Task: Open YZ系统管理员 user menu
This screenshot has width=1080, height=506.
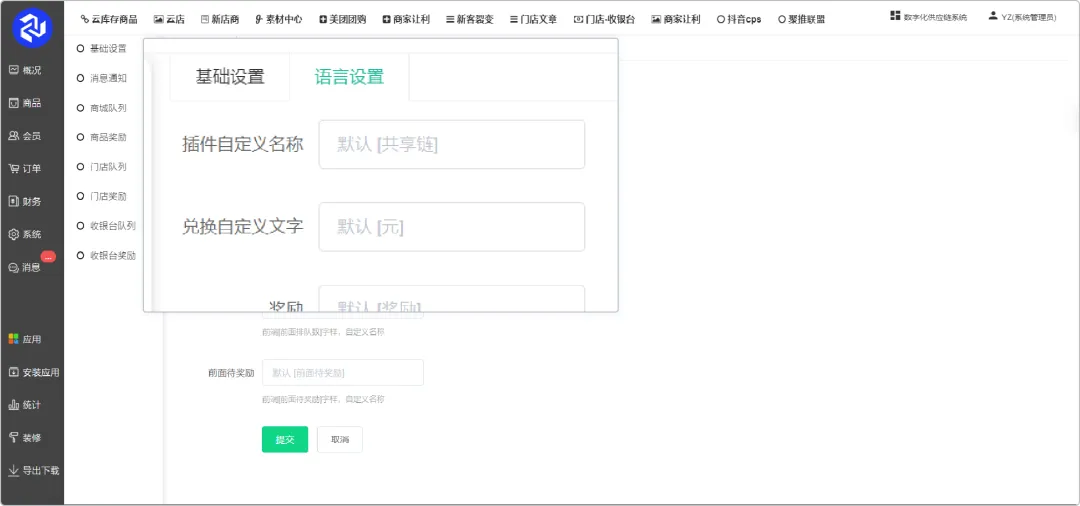Action: [x=1022, y=17]
